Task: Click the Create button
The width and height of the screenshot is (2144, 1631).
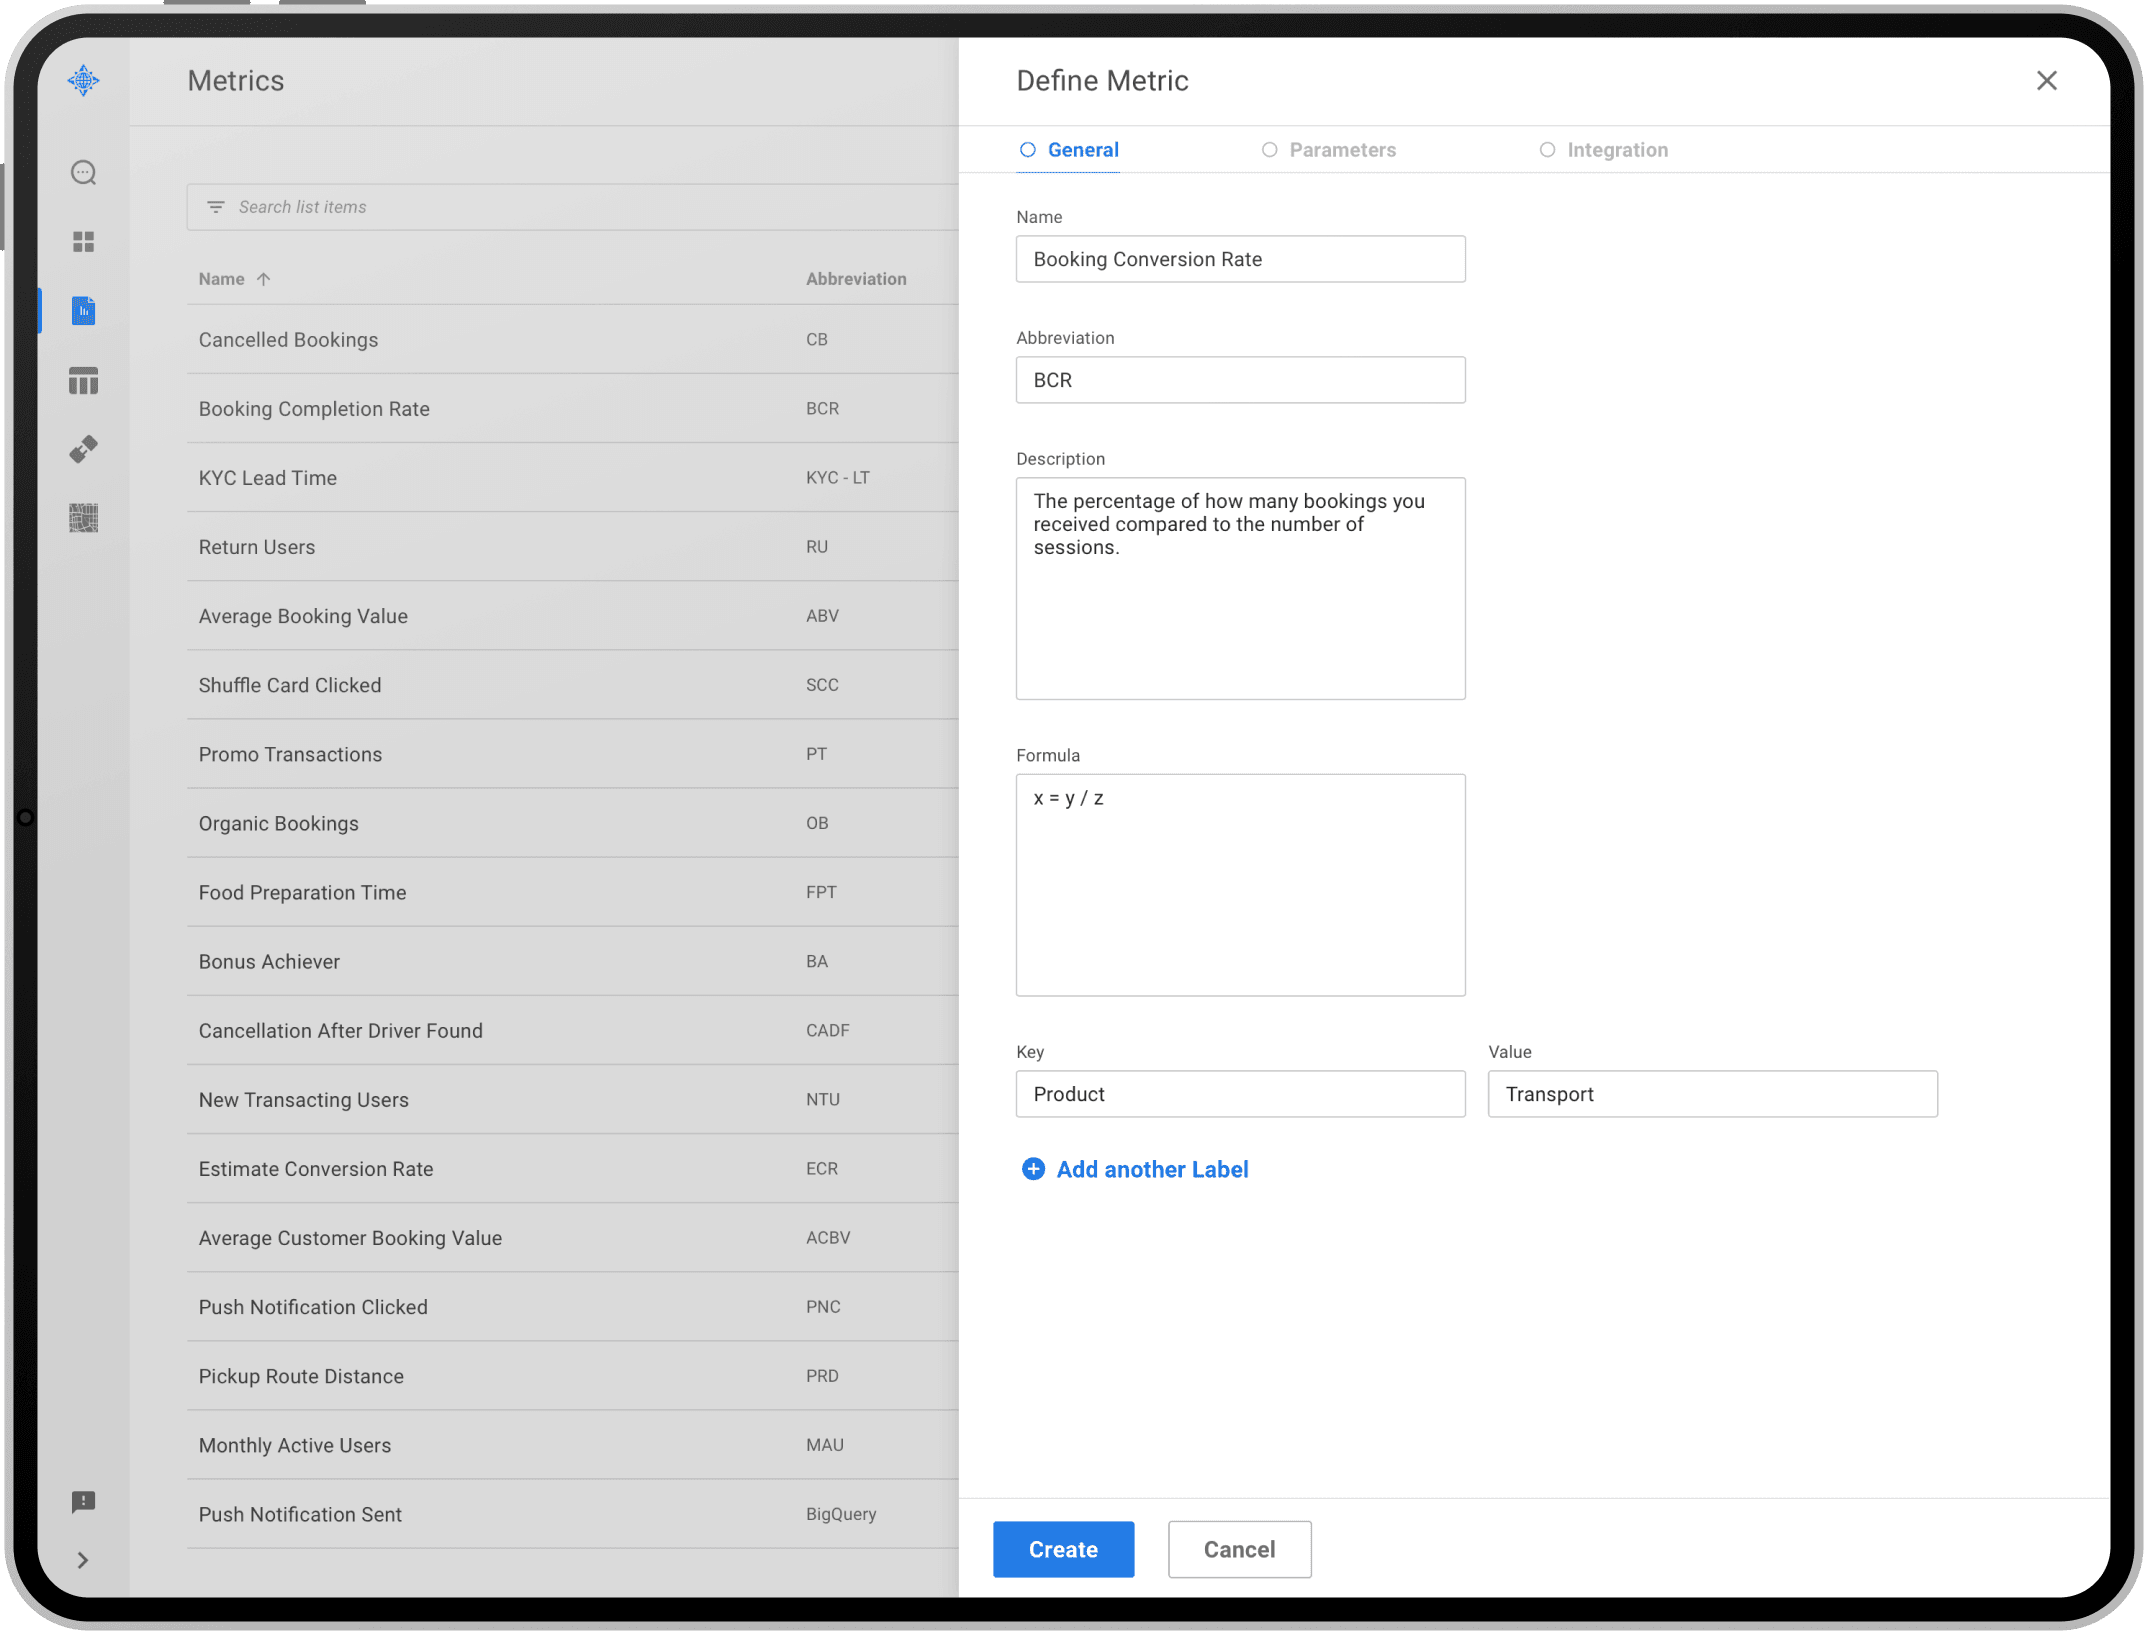Action: [1063, 1549]
